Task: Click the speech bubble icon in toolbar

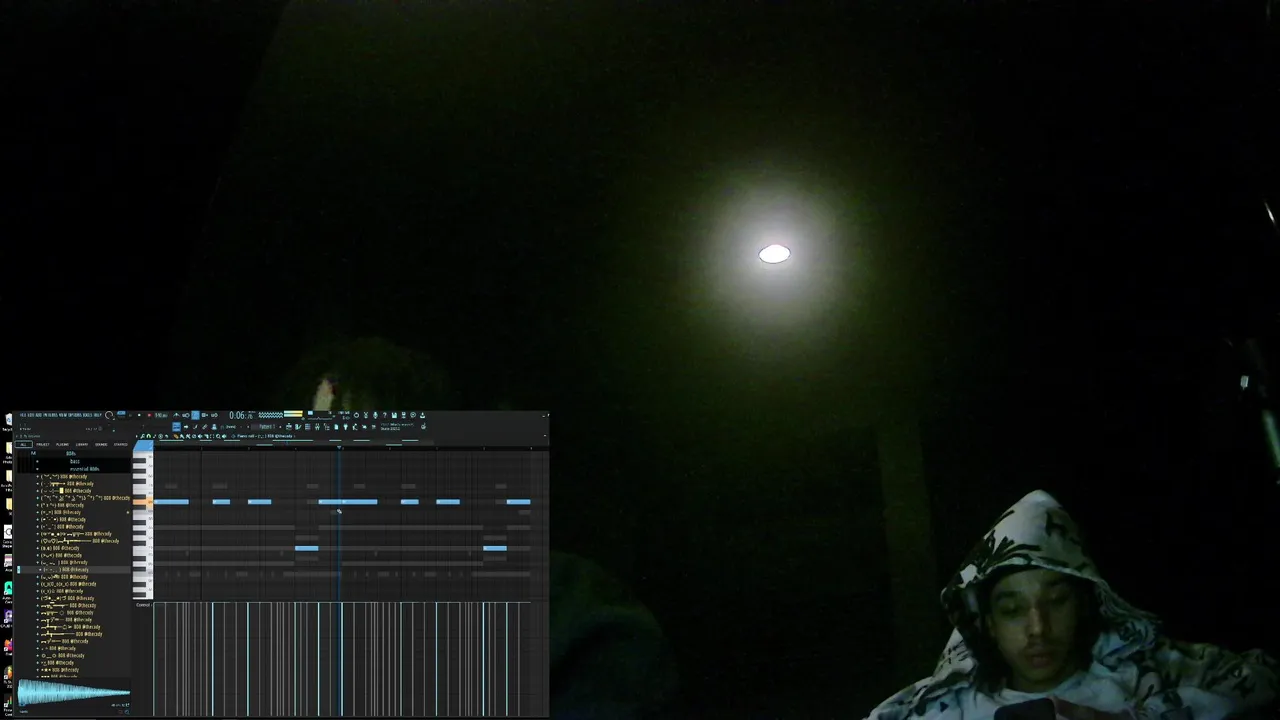Action: pos(413,415)
